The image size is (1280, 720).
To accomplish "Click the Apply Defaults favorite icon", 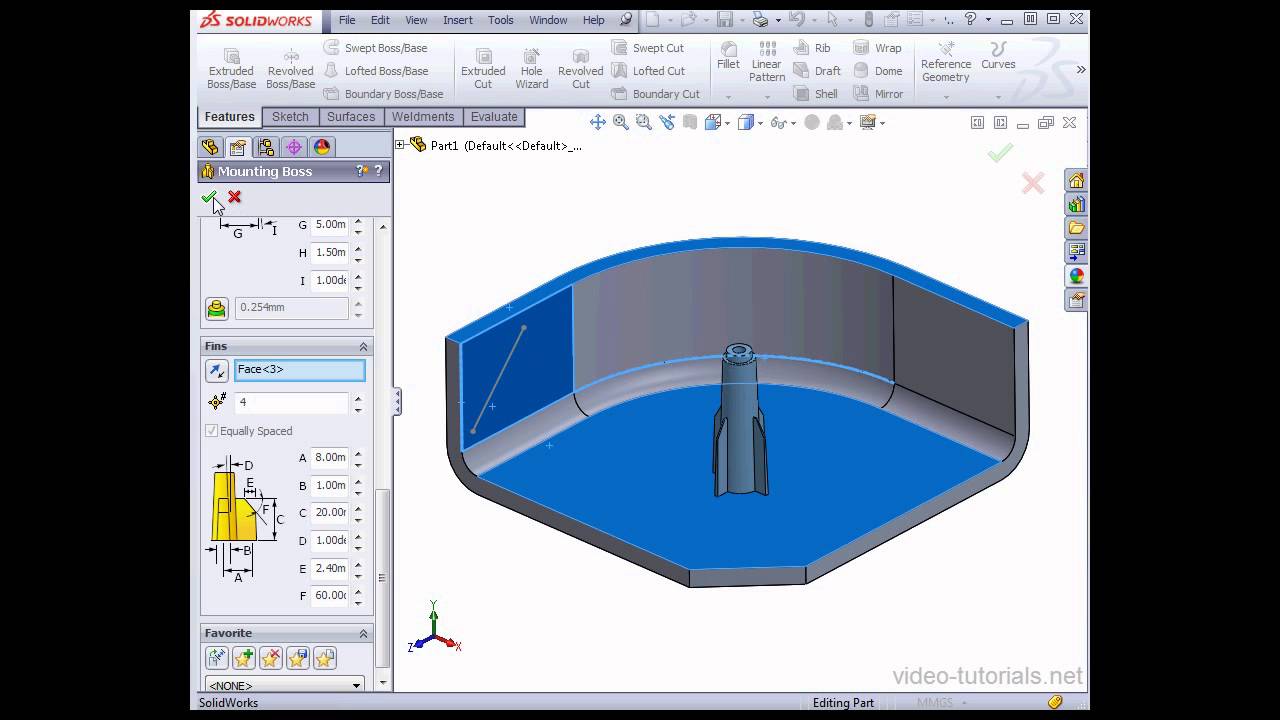I will [216, 658].
